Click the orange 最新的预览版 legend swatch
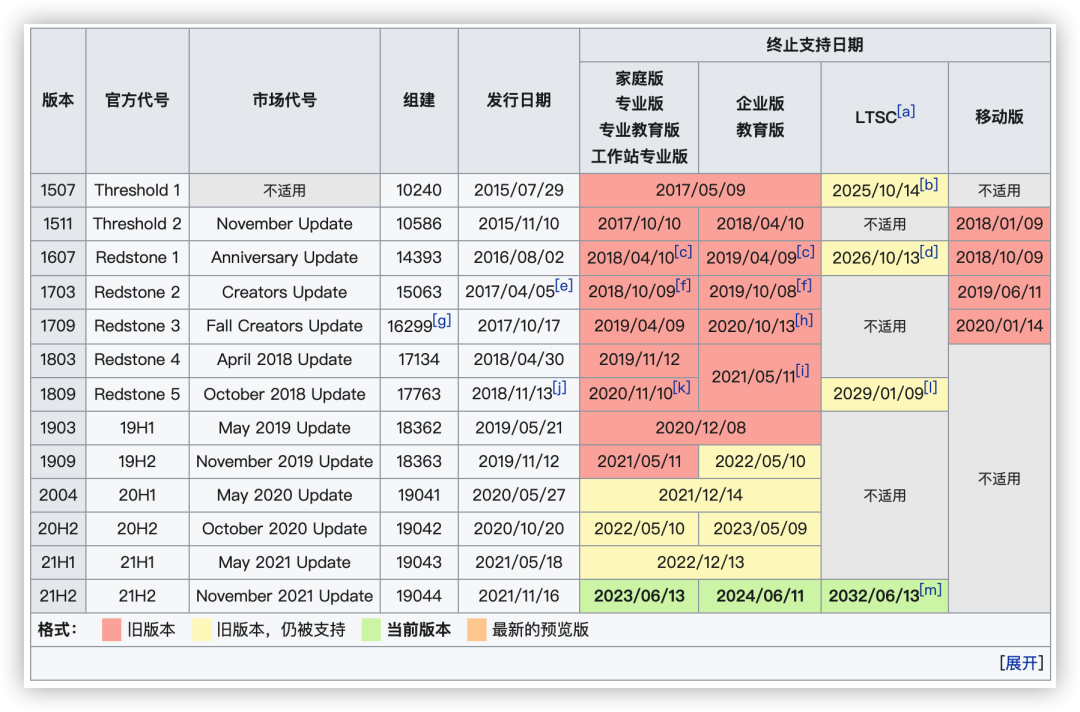Image resolution: width=1080 pixels, height=712 pixels. coord(476,629)
